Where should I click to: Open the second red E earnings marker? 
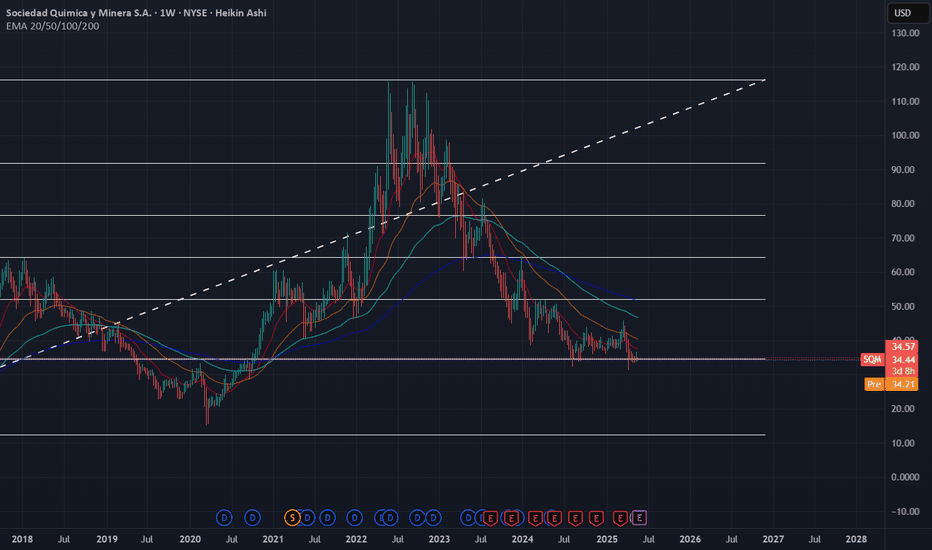[x=511, y=518]
